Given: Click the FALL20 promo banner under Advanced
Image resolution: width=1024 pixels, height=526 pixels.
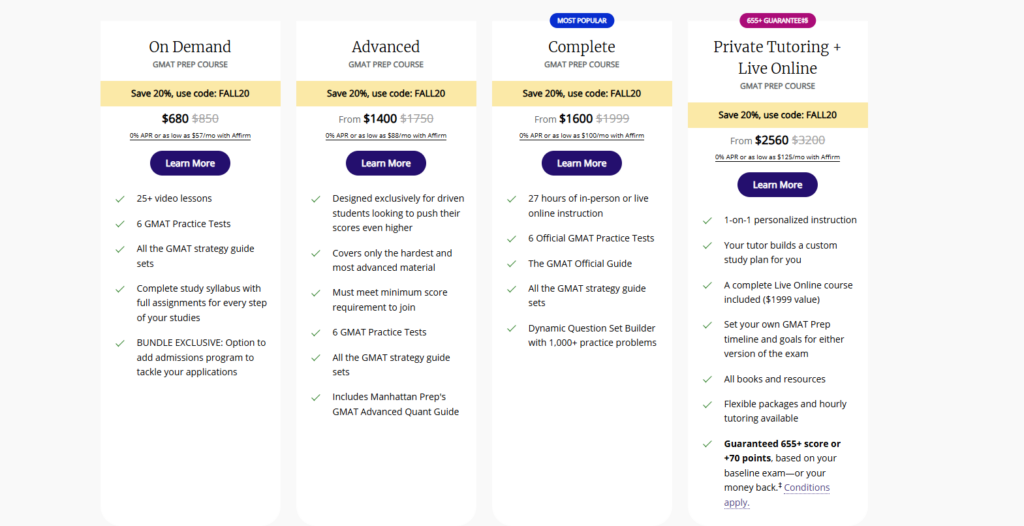Looking at the screenshot, I should point(386,93).
